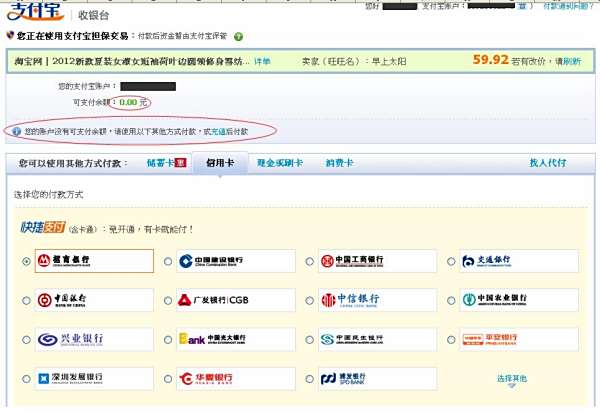
Task: Select the China Everbright Bank (中国光大银行) radio button
Action: pyautogui.click(x=168, y=340)
